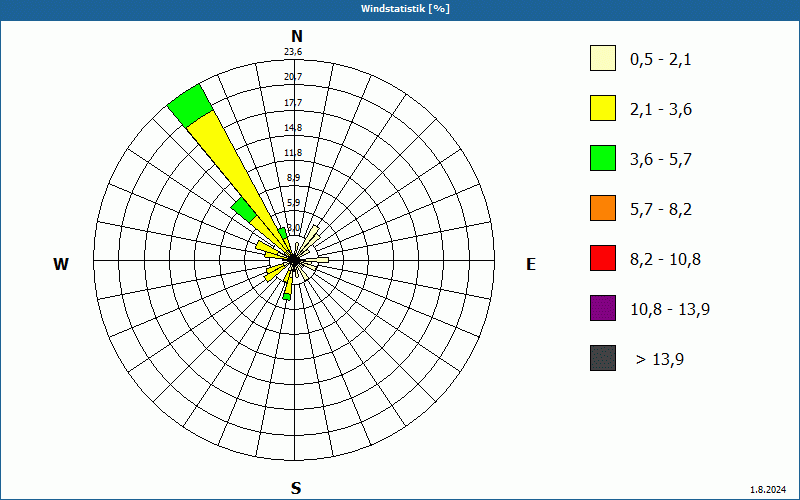
Task: Click the 5,9 ring scale value
Action: tap(293, 203)
